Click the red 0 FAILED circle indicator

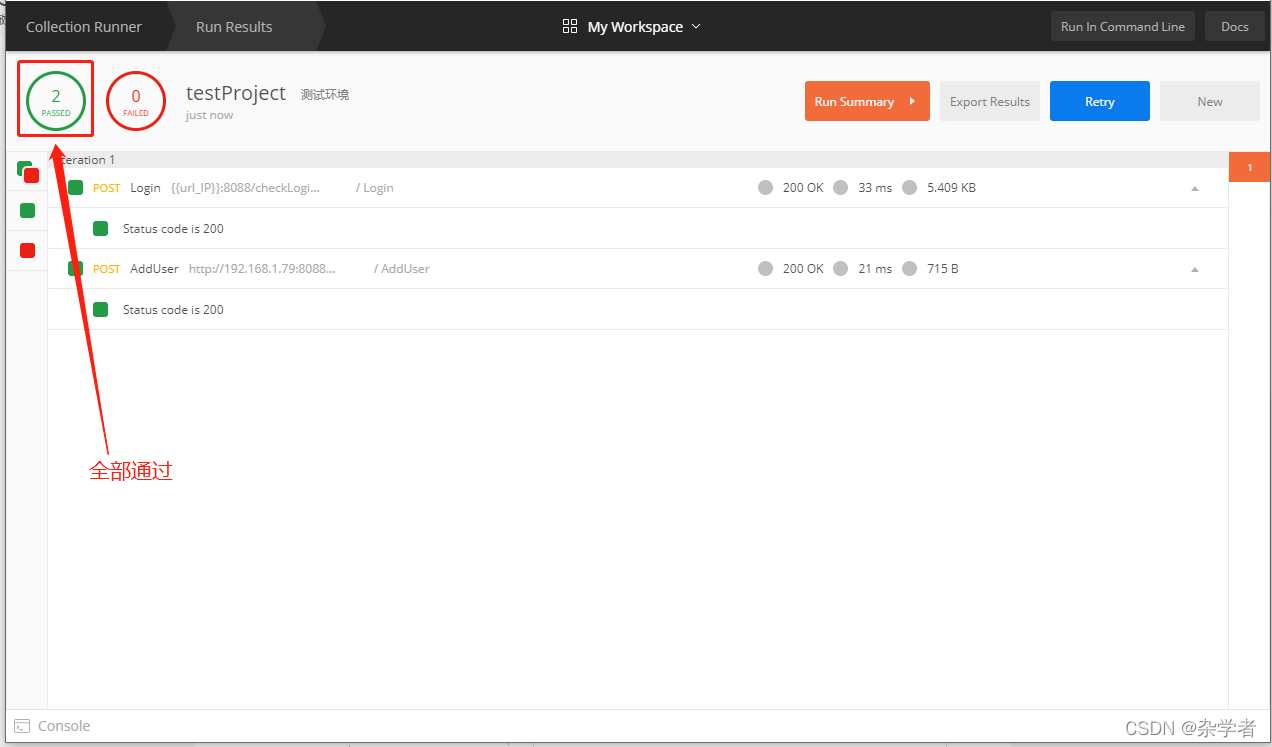pos(135,100)
